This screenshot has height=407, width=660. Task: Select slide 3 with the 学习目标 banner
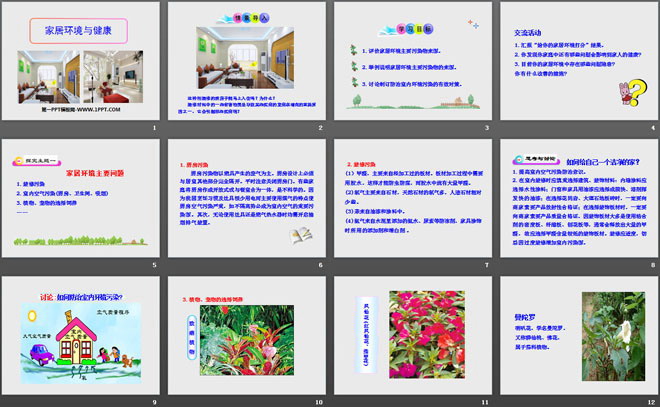pyautogui.click(x=413, y=61)
